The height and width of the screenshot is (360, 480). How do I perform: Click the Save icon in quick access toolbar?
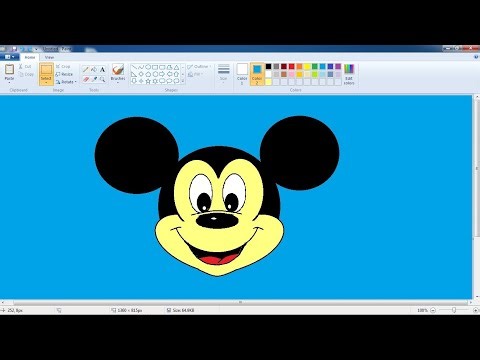click(x=14, y=49)
